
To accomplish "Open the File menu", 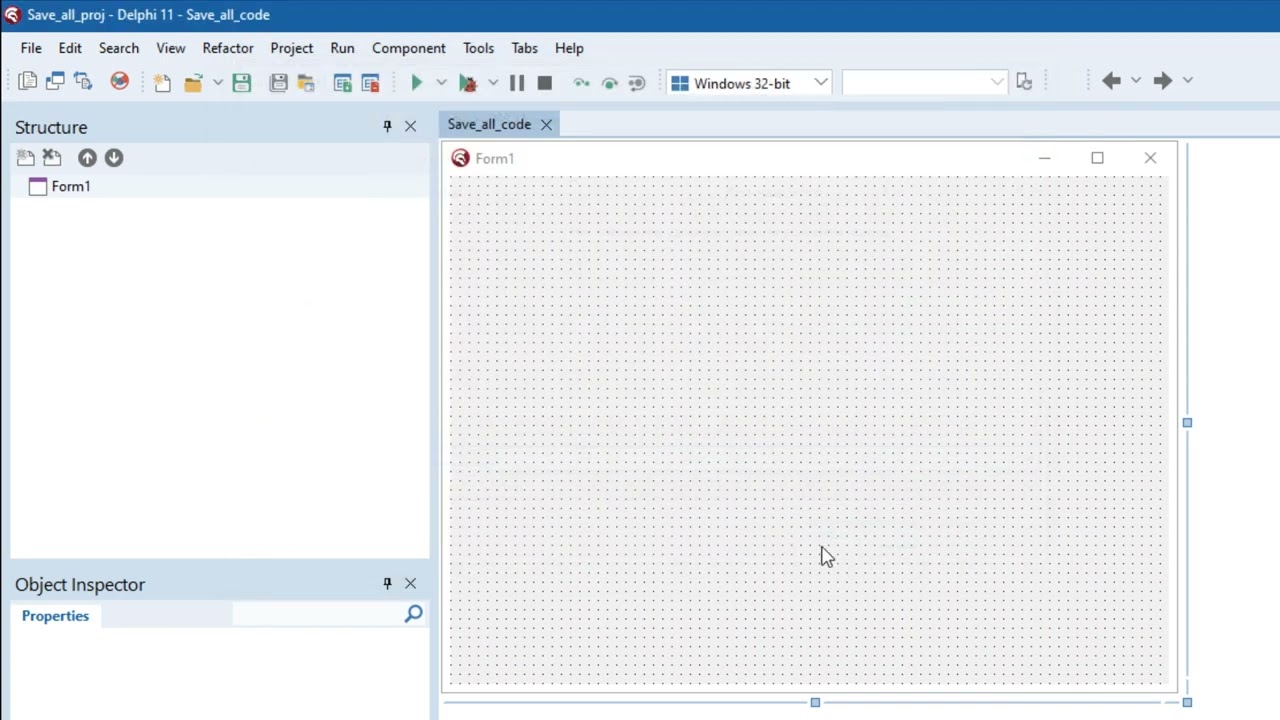I will pos(31,48).
